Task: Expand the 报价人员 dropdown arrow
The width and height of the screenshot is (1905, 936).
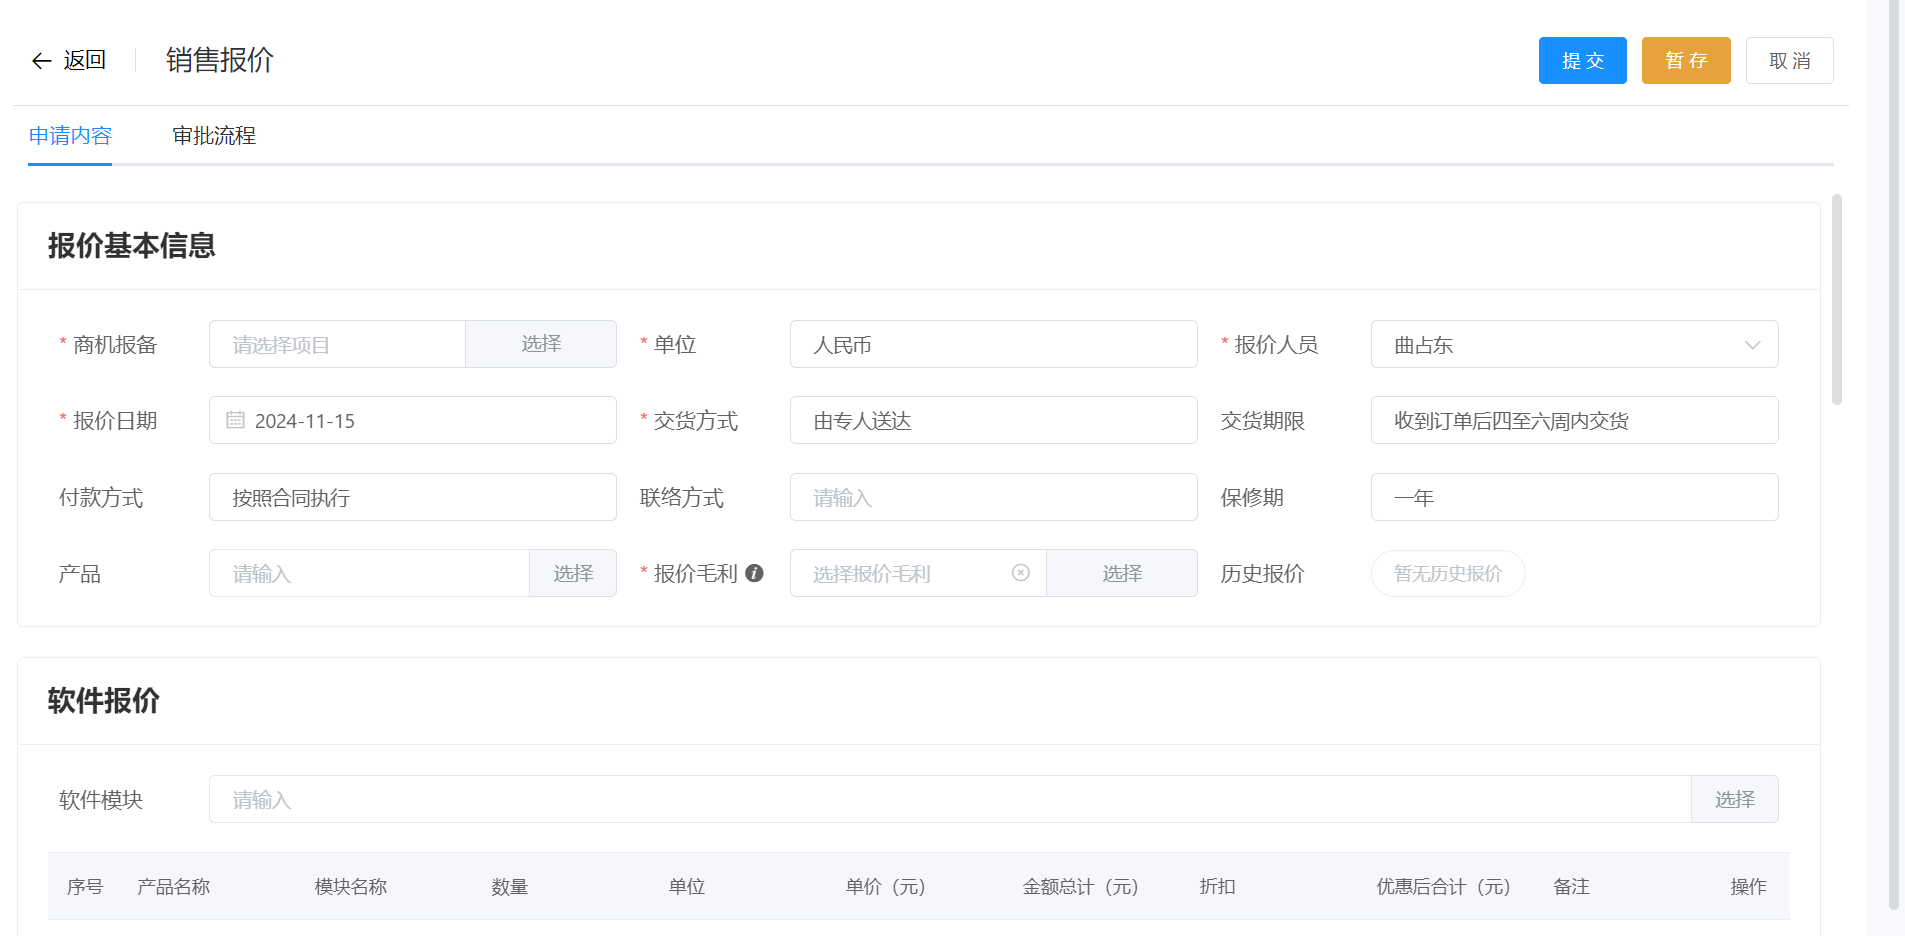Action: click(x=1751, y=345)
